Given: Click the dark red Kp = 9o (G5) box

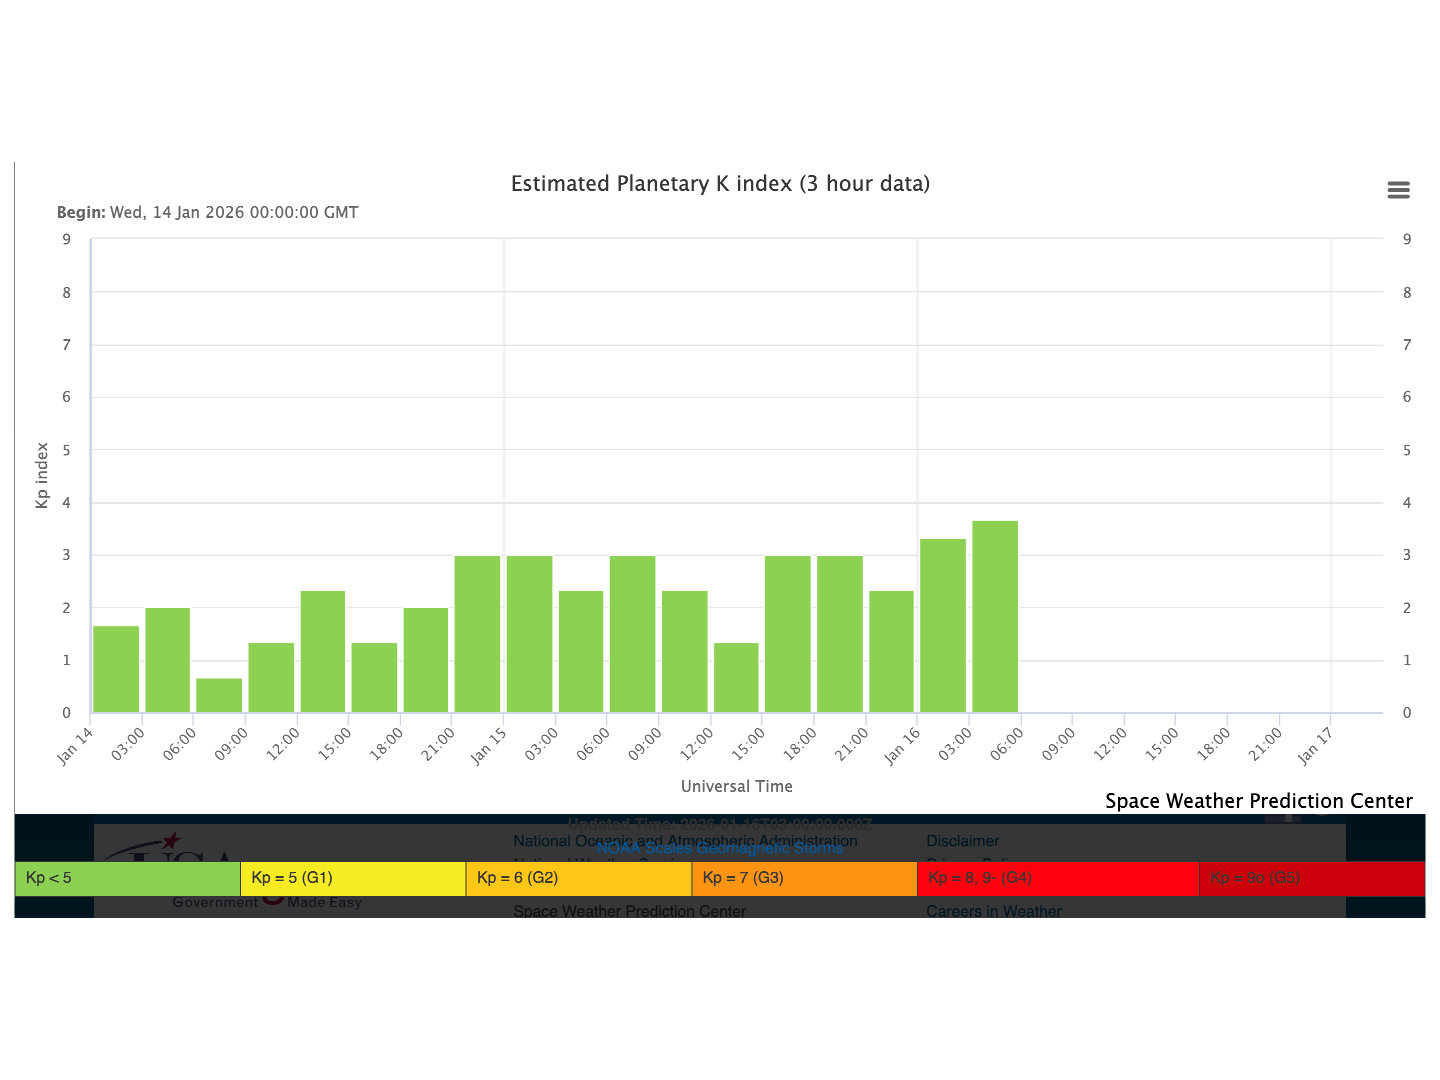Looking at the screenshot, I should click(1311, 878).
